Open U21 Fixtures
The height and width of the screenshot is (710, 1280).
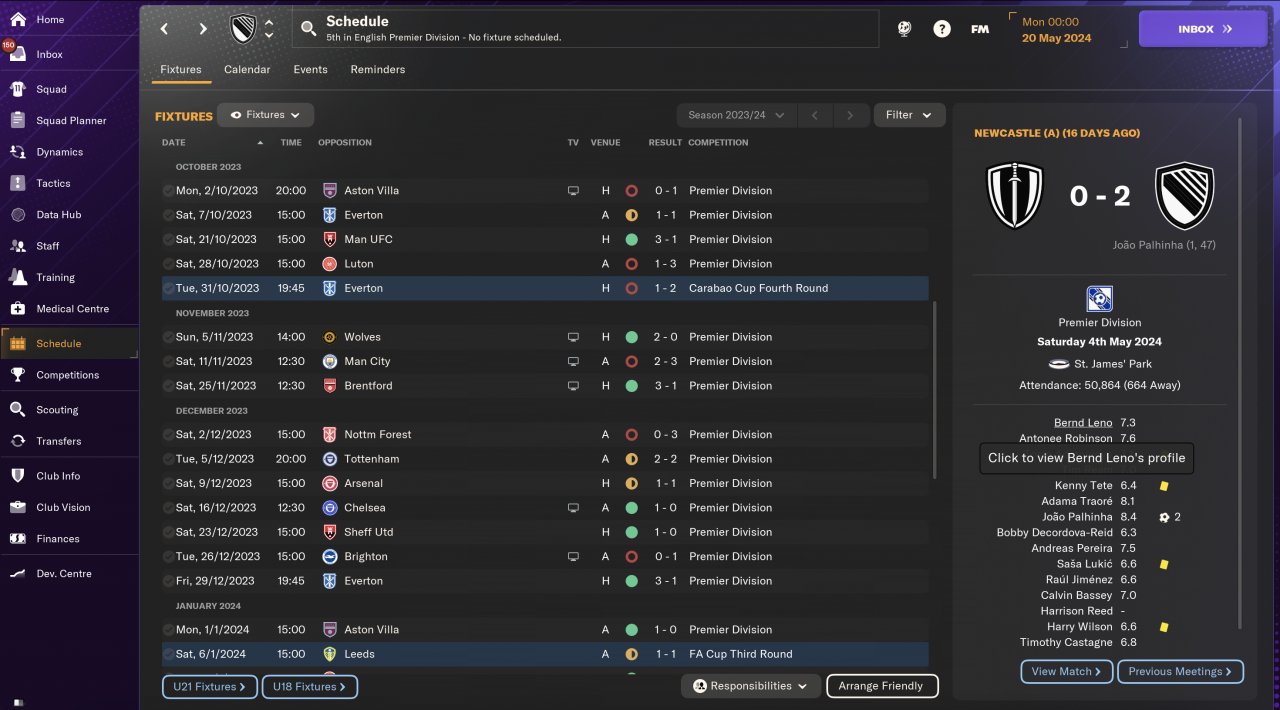coord(210,687)
